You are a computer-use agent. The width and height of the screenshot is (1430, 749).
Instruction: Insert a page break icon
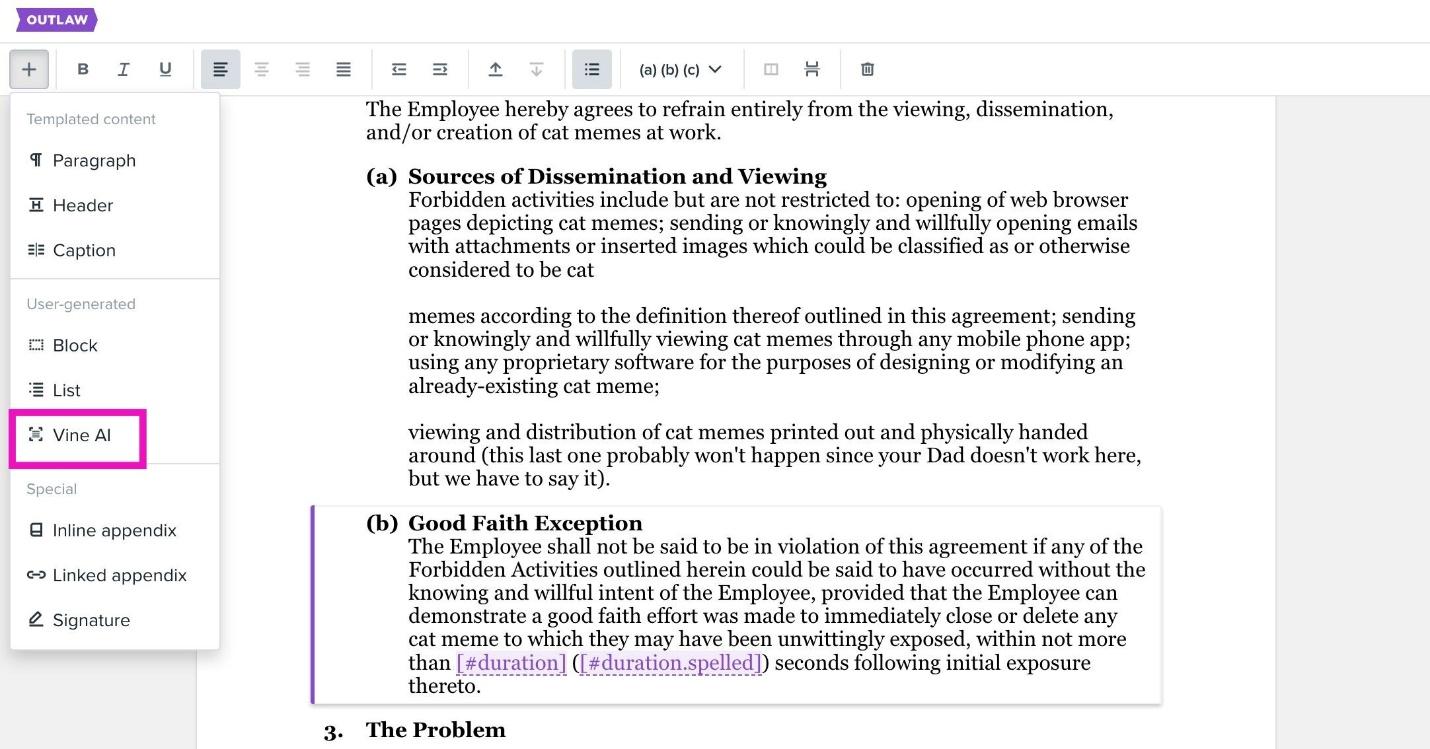[812, 69]
